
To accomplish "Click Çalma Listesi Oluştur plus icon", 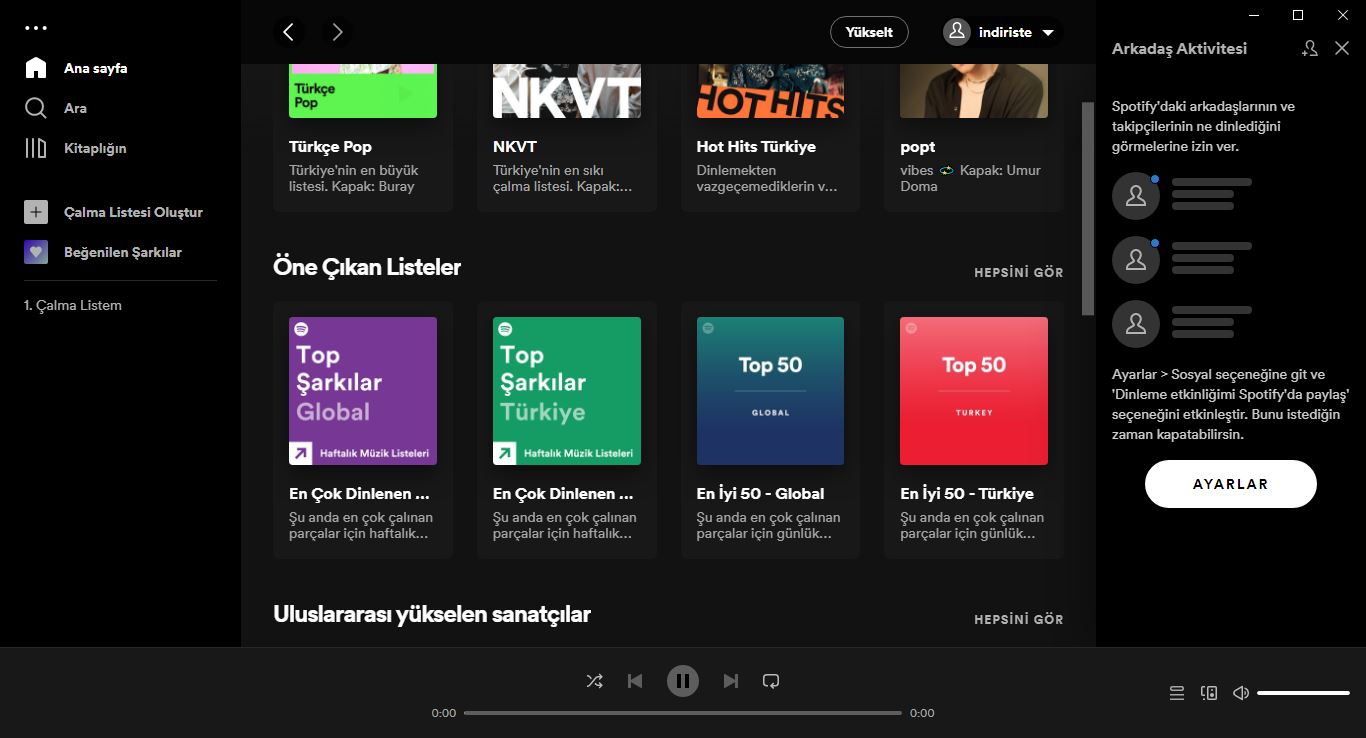I will point(36,212).
